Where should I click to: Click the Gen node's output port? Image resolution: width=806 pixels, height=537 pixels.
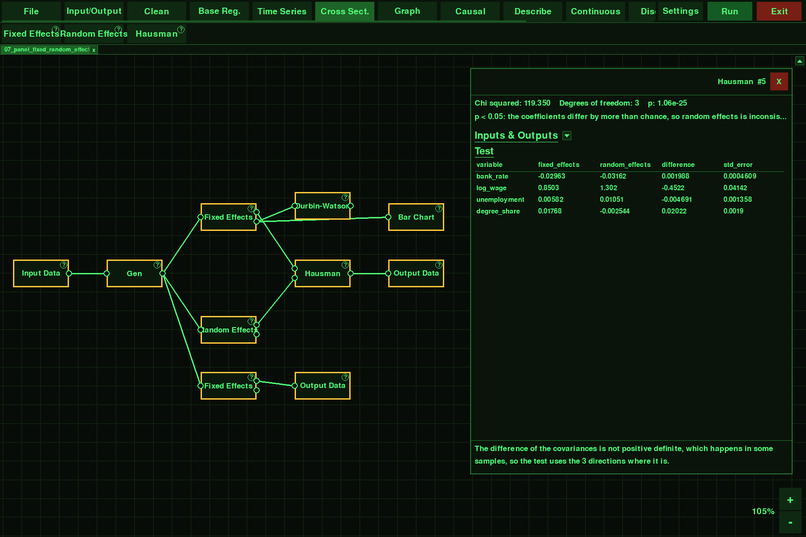(162, 273)
